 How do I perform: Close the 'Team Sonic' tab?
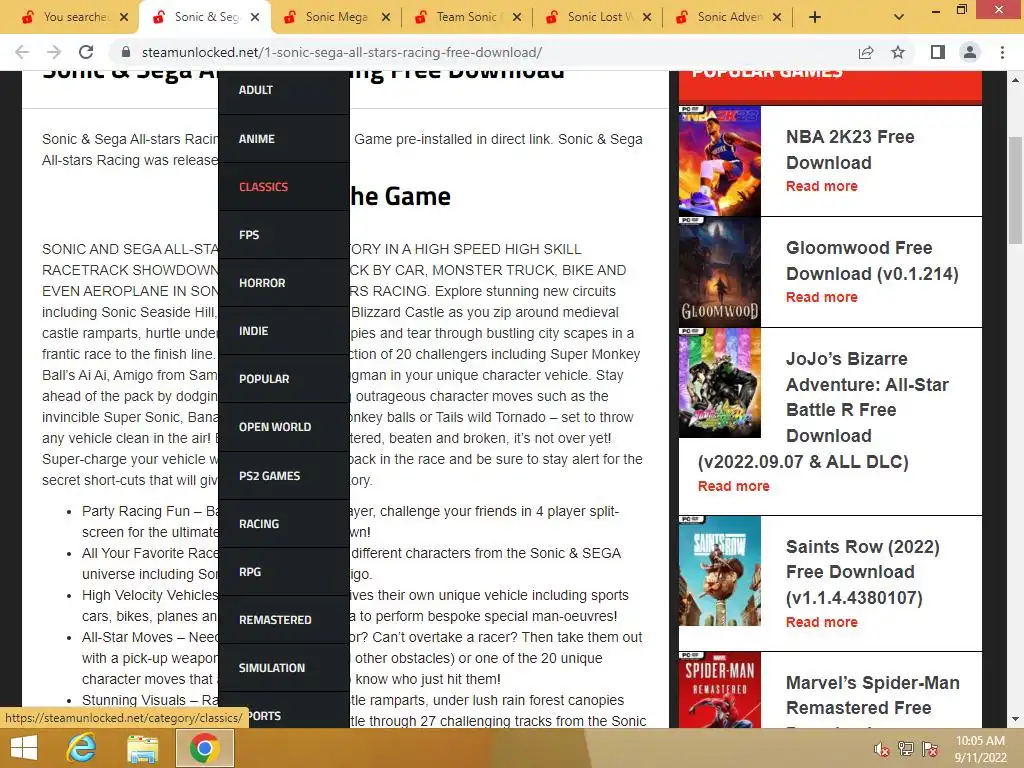(x=517, y=17)
